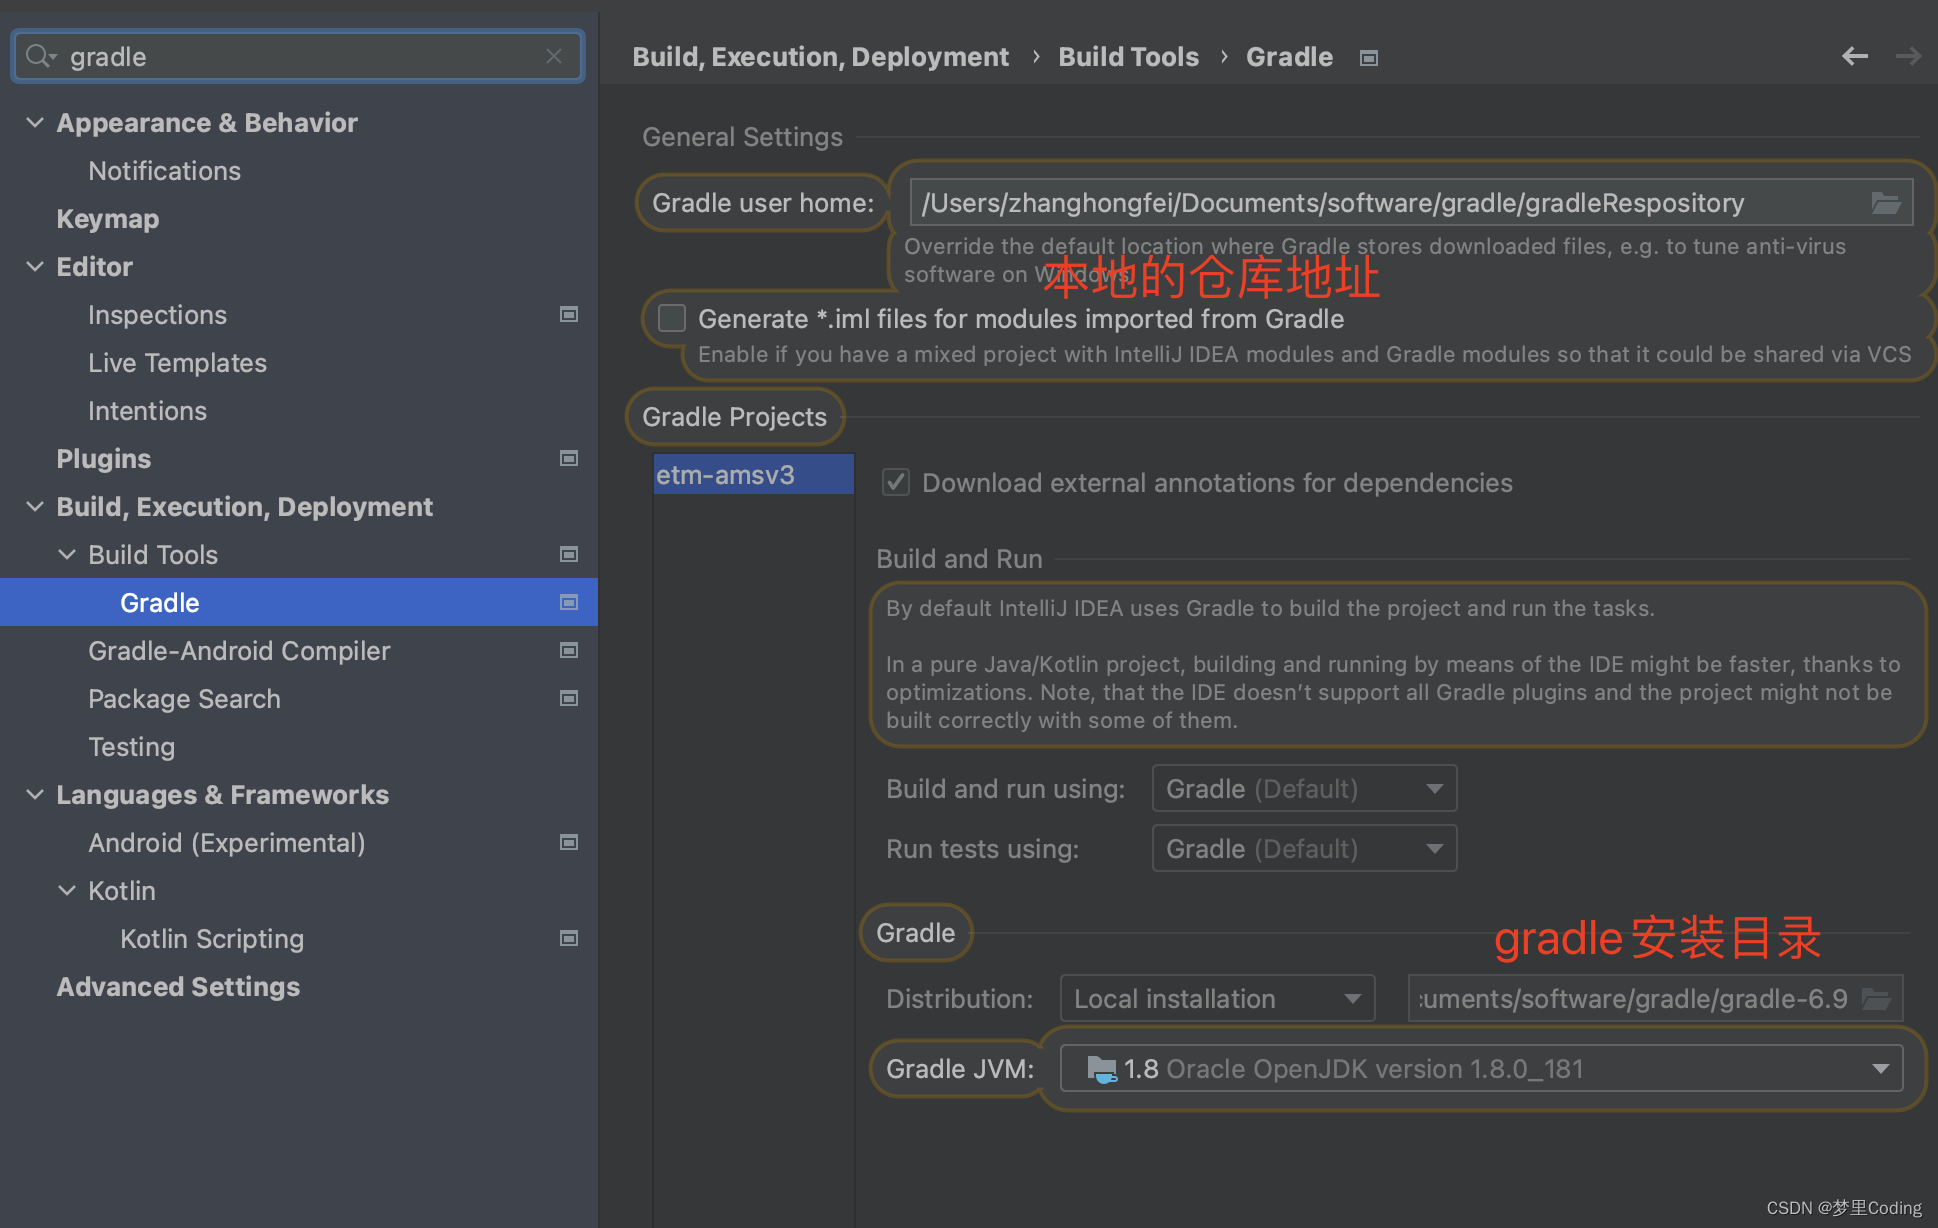
Task: Select Android (Experimental) settings
Action: (x=226, y=842)
